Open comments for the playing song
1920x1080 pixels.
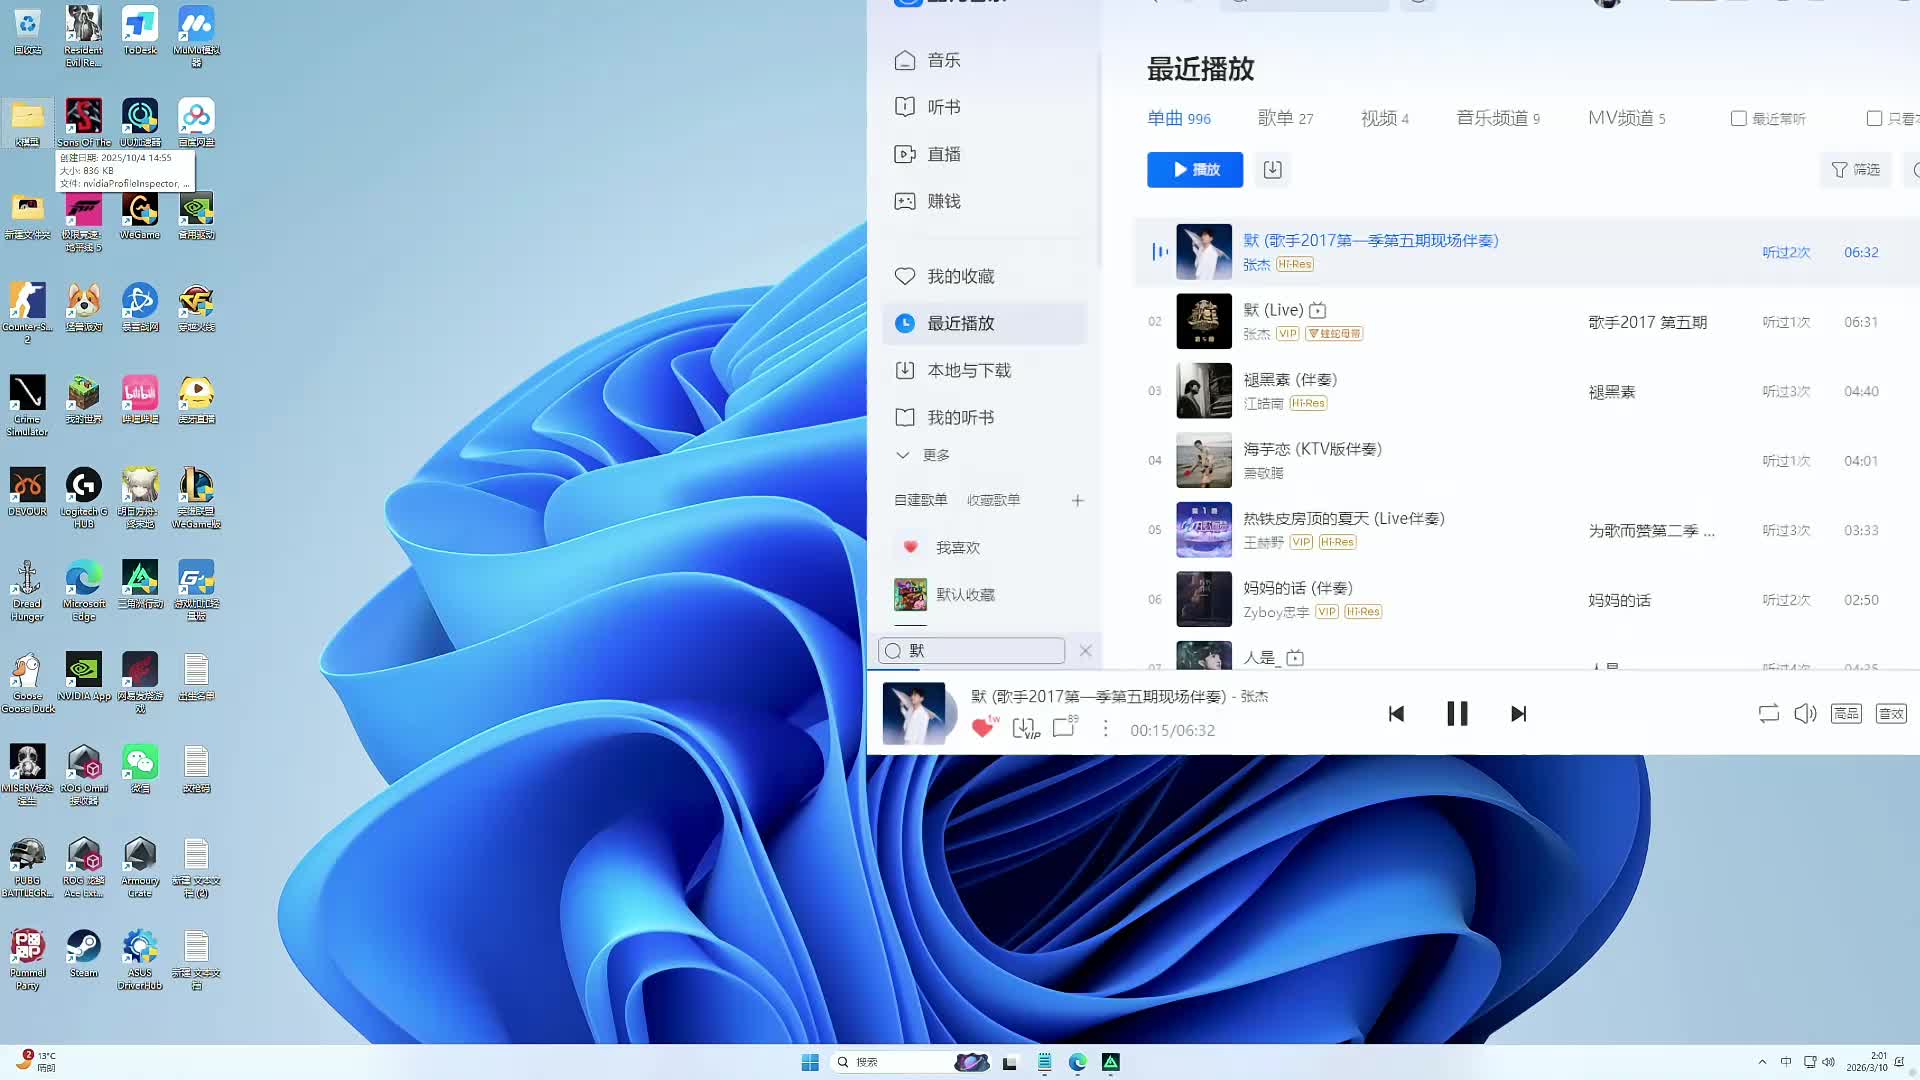pyautogui.click(x=1063, y=729)
